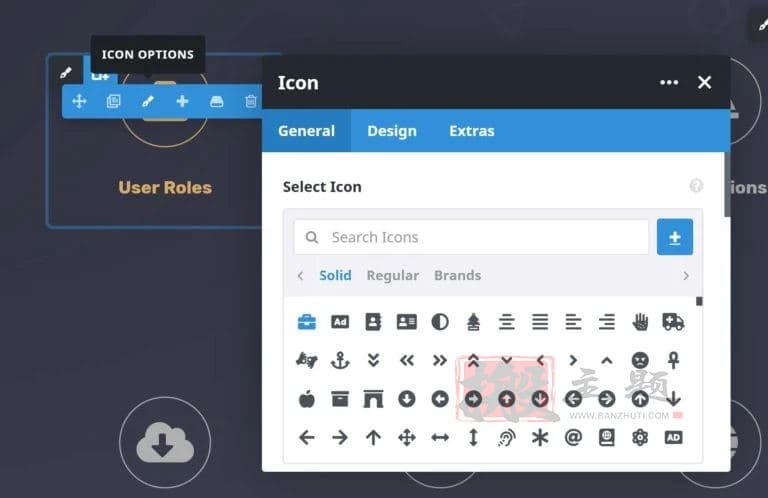768x498 pixels.
Task: Select the apple icon
Action: 307,399
